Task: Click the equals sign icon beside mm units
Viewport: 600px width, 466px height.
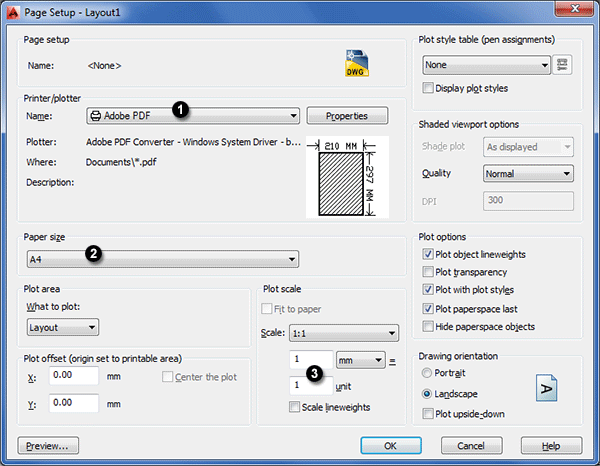Action: 392,361
